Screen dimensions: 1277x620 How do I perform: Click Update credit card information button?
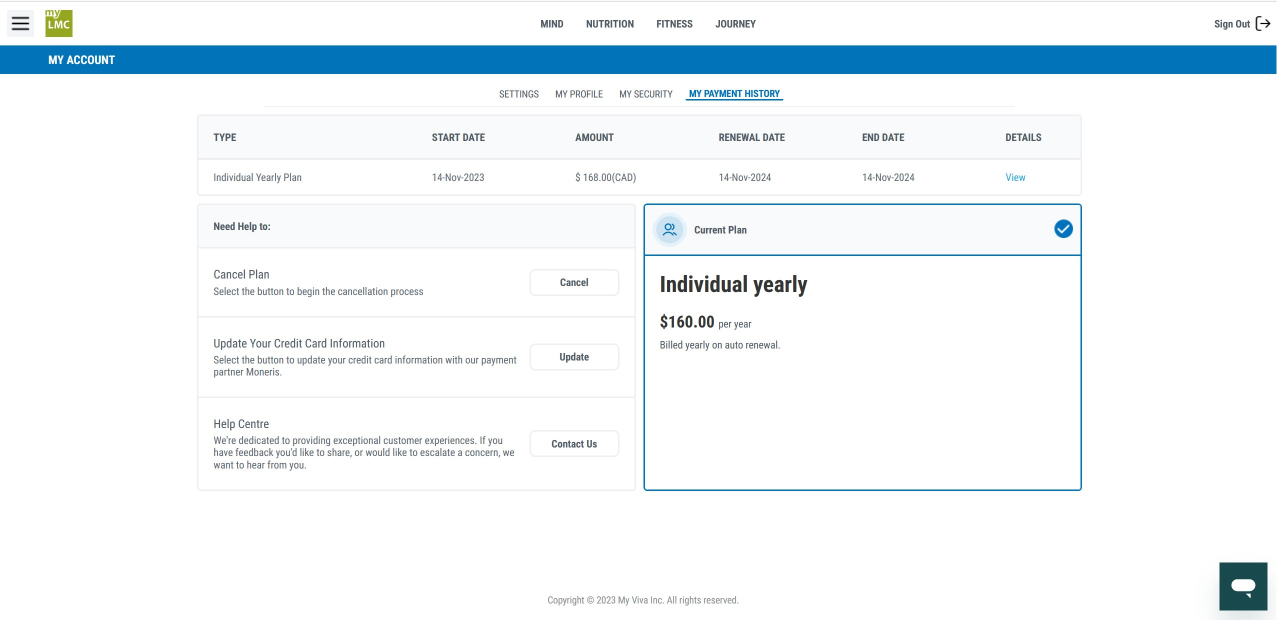(x=574, y=357)
